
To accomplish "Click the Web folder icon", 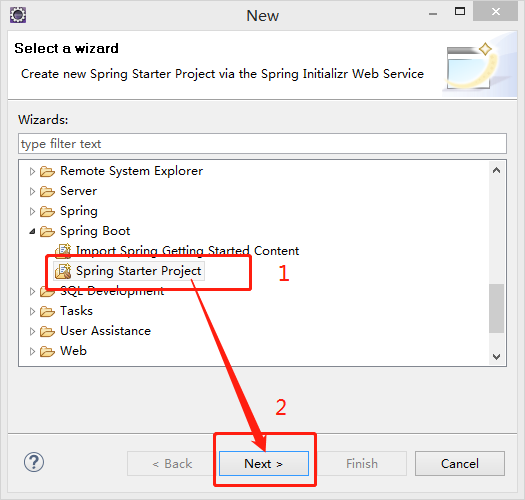I will click(x=47, y=352).
